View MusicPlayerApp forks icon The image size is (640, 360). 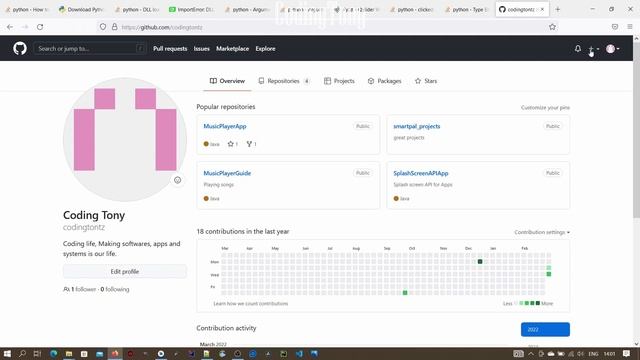point(249,144)
